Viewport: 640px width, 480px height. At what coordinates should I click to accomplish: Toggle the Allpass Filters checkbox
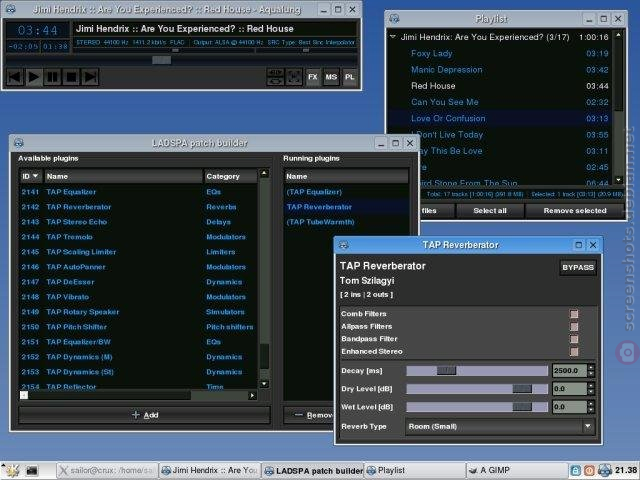[574, 327]
